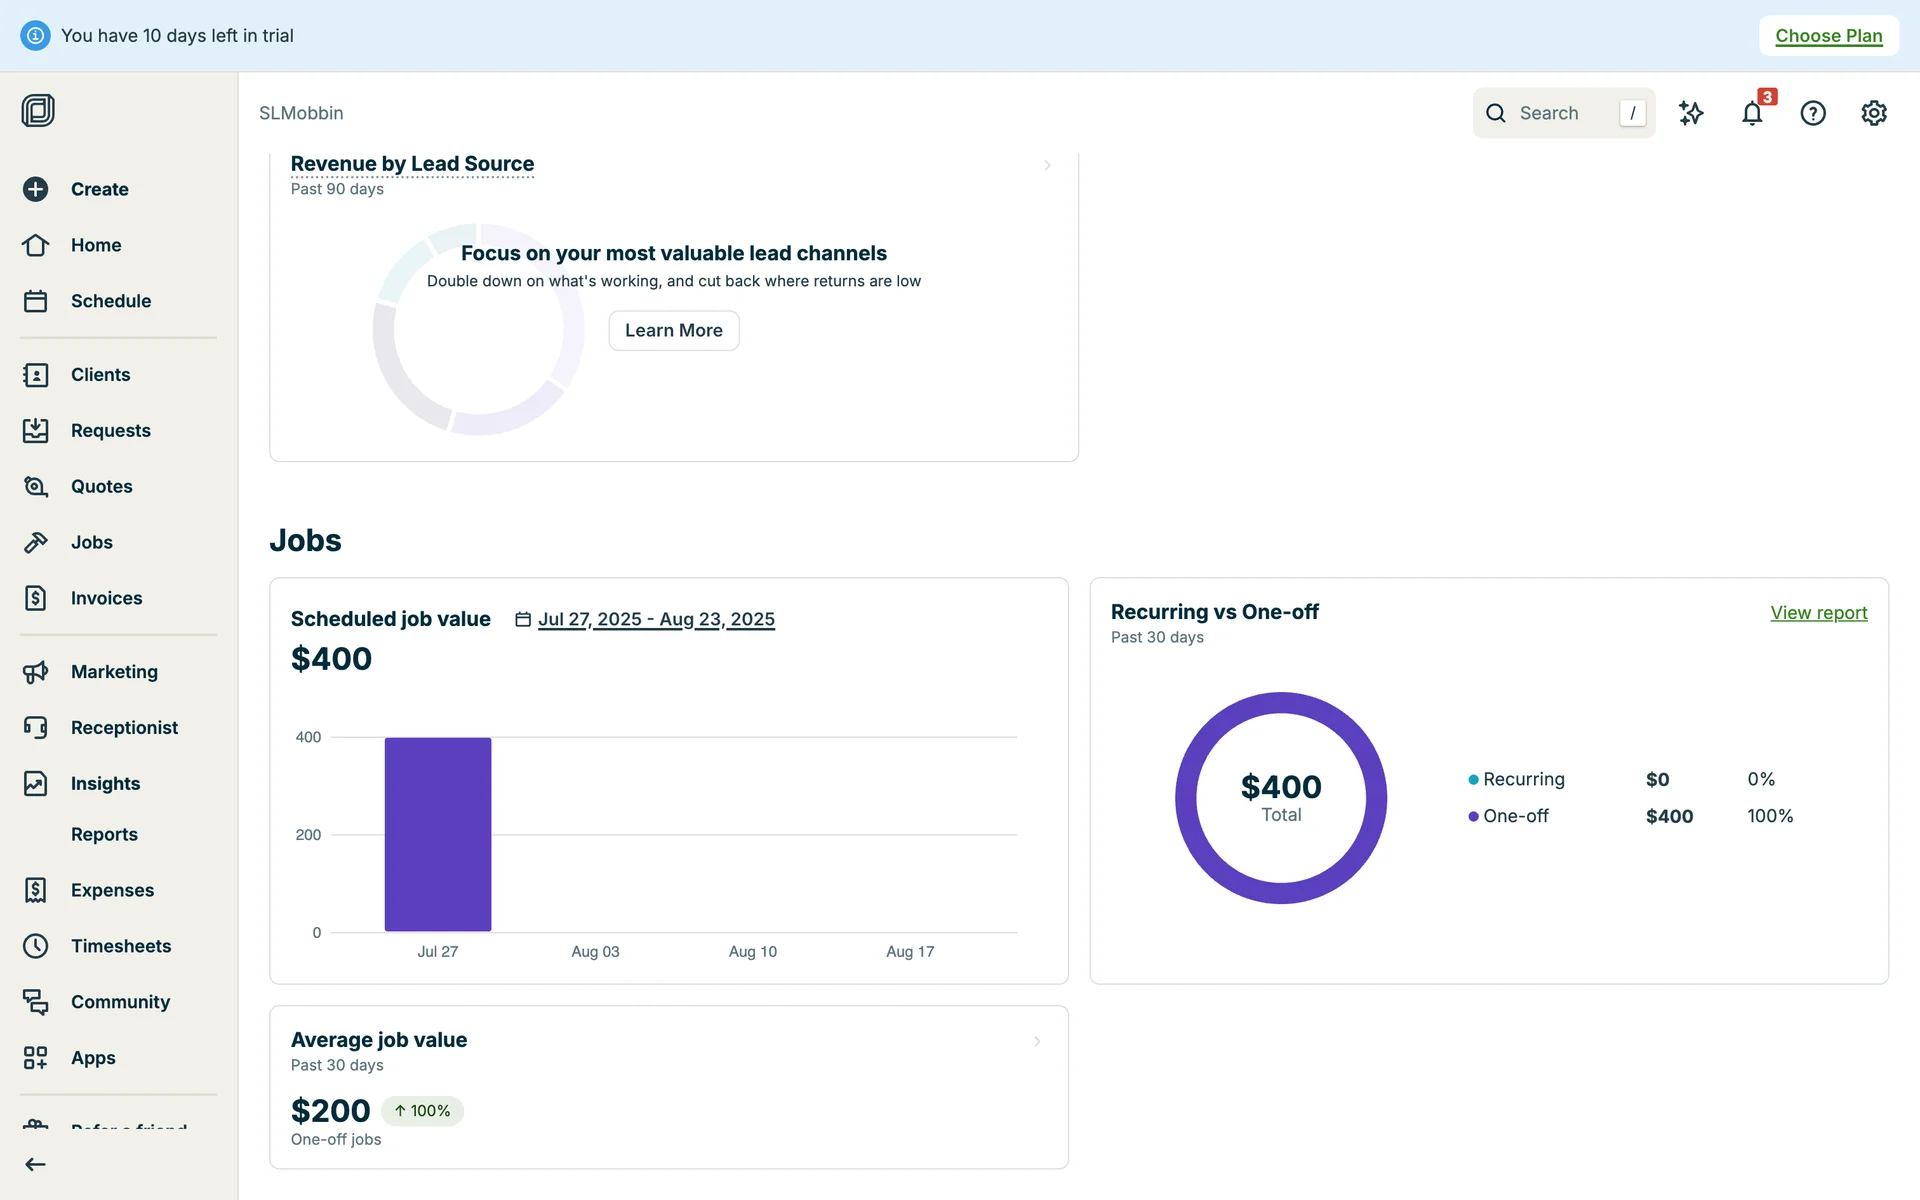Open the scheduled job value date range picker
Screen dimensions: 1920x1200
(x=655, y=619)
